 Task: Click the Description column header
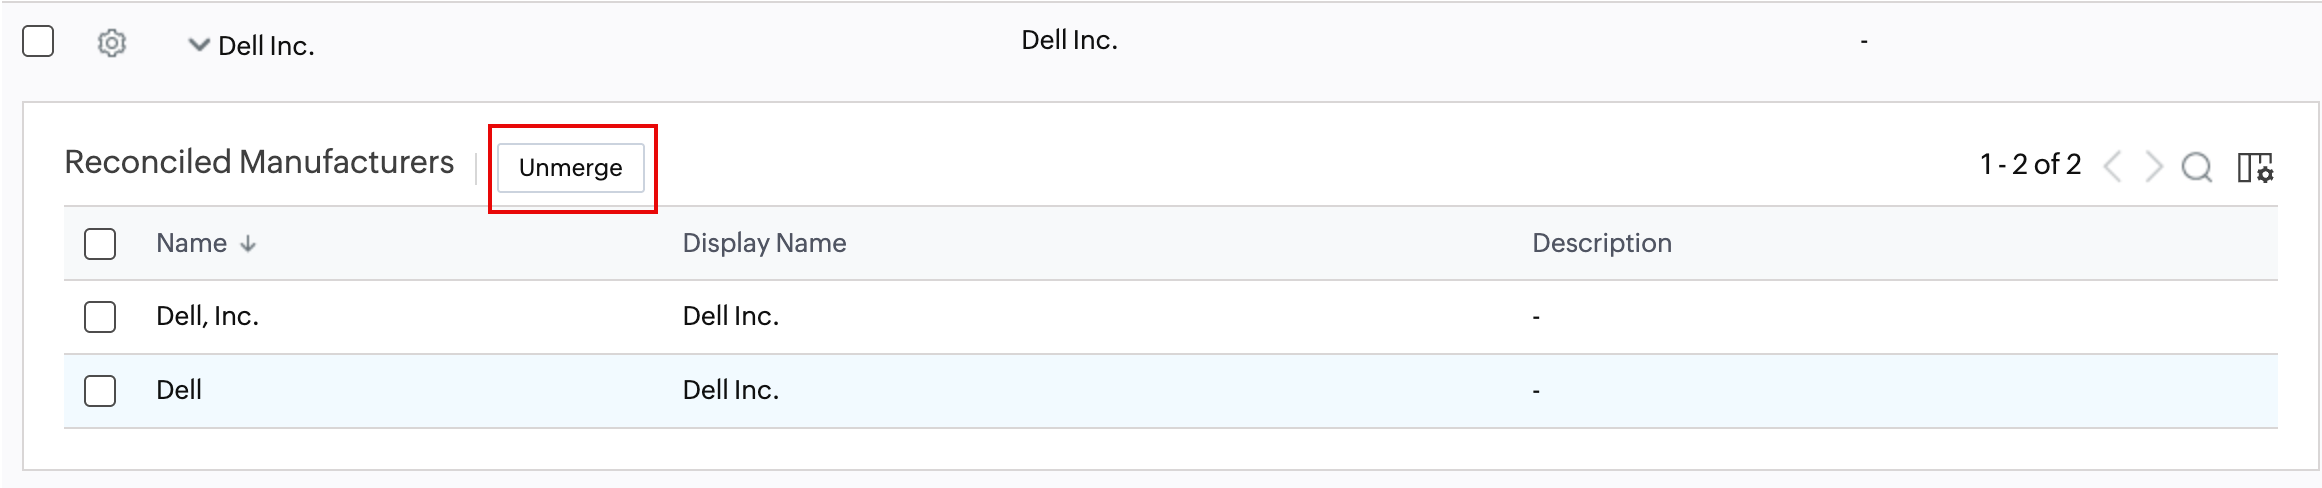pos(1601,243)
